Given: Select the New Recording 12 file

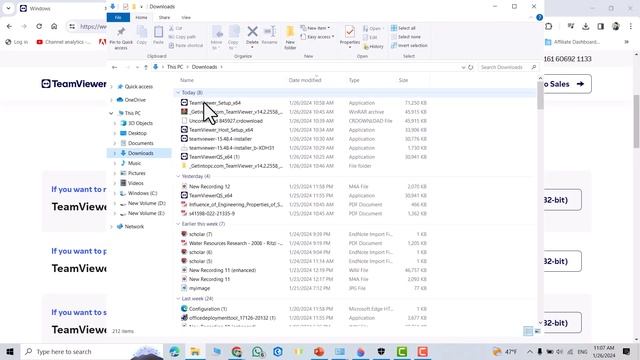Looking at the screenshot, I should (209, 187).
